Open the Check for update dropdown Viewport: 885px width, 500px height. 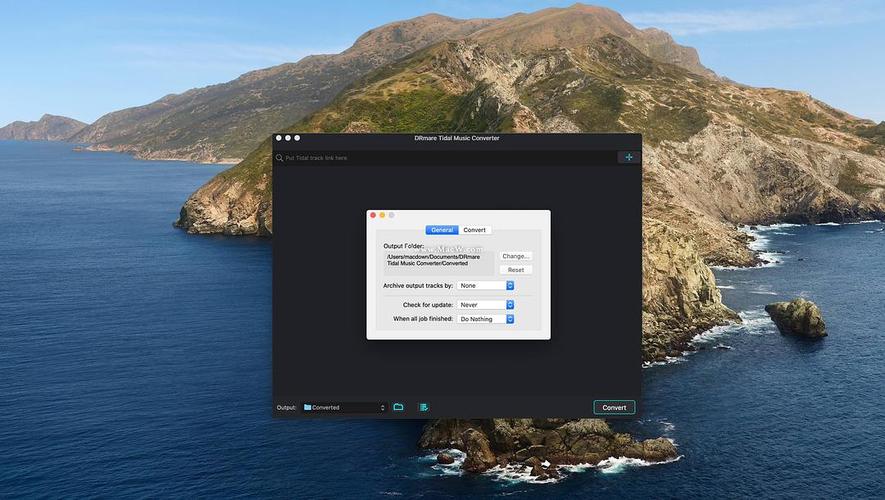click(485, 305)
